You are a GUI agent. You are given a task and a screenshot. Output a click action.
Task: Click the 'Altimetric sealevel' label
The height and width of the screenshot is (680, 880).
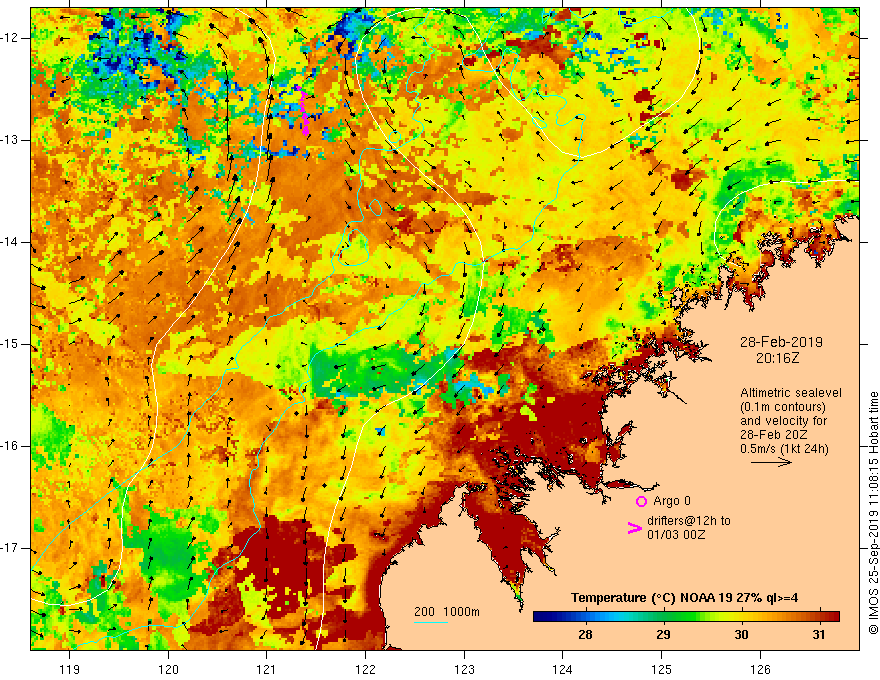(x=791, y=393)
